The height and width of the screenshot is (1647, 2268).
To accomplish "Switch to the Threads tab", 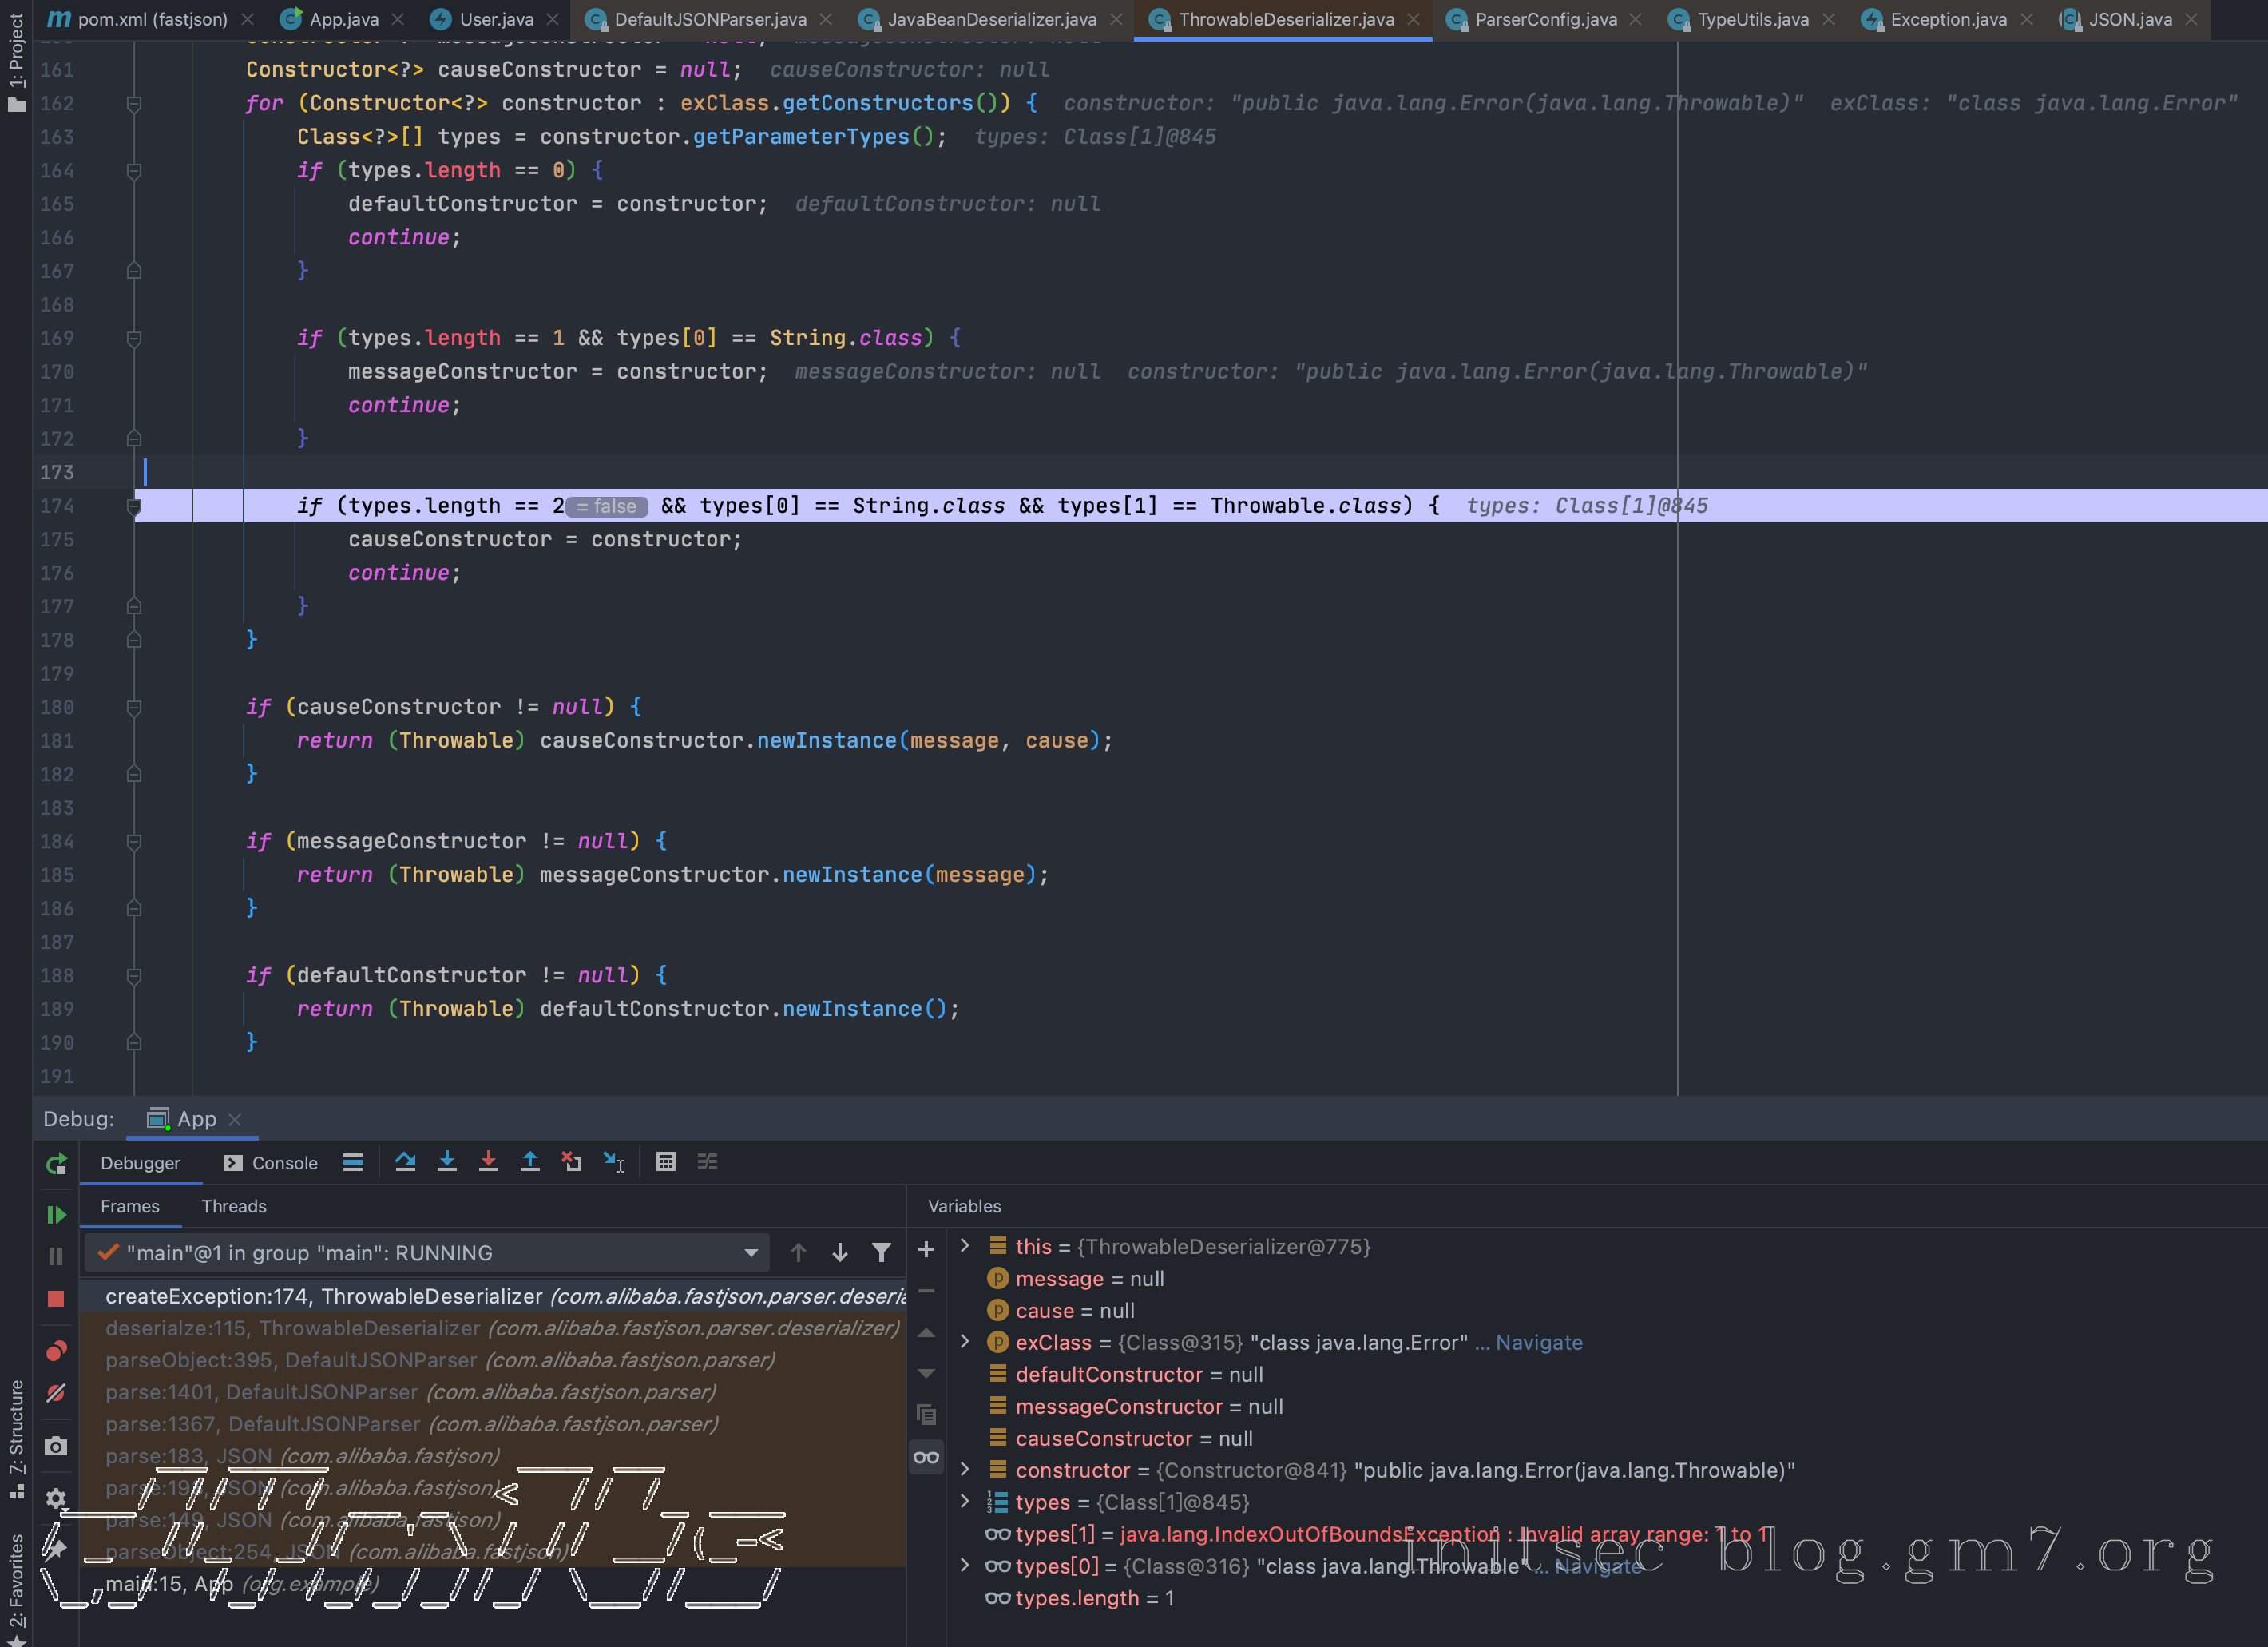I will 234,1206.
